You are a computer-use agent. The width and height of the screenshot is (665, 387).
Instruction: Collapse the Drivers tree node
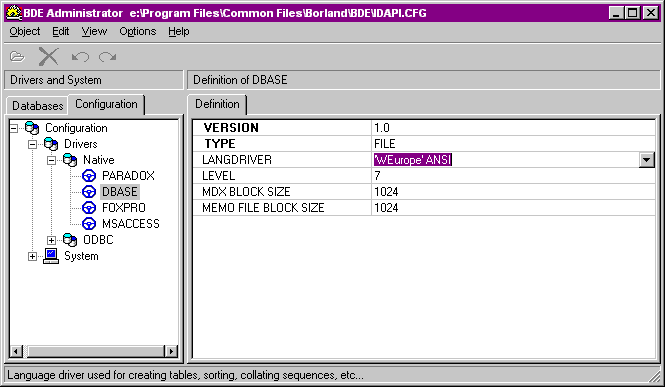33,144
